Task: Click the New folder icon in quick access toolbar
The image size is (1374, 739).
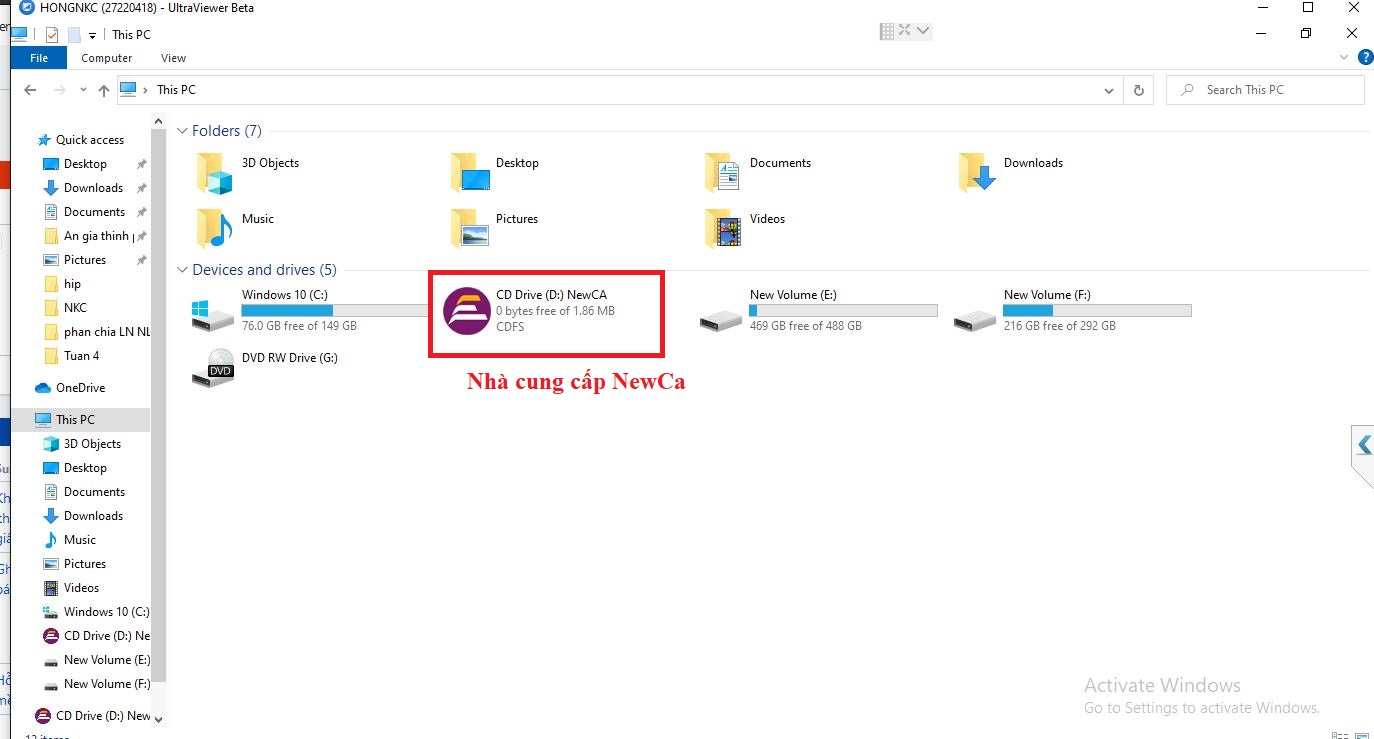Action: pos(73,34)
